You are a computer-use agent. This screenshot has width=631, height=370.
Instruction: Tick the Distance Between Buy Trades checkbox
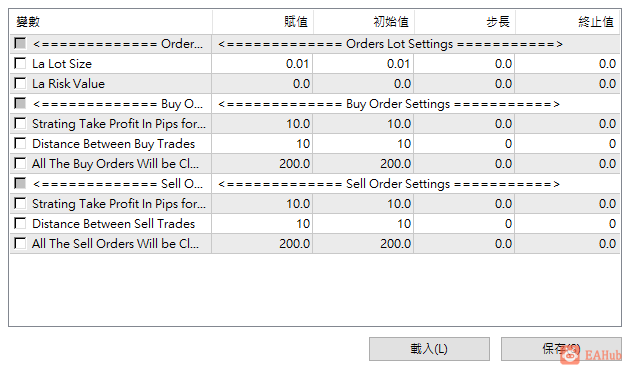[20, 143]
